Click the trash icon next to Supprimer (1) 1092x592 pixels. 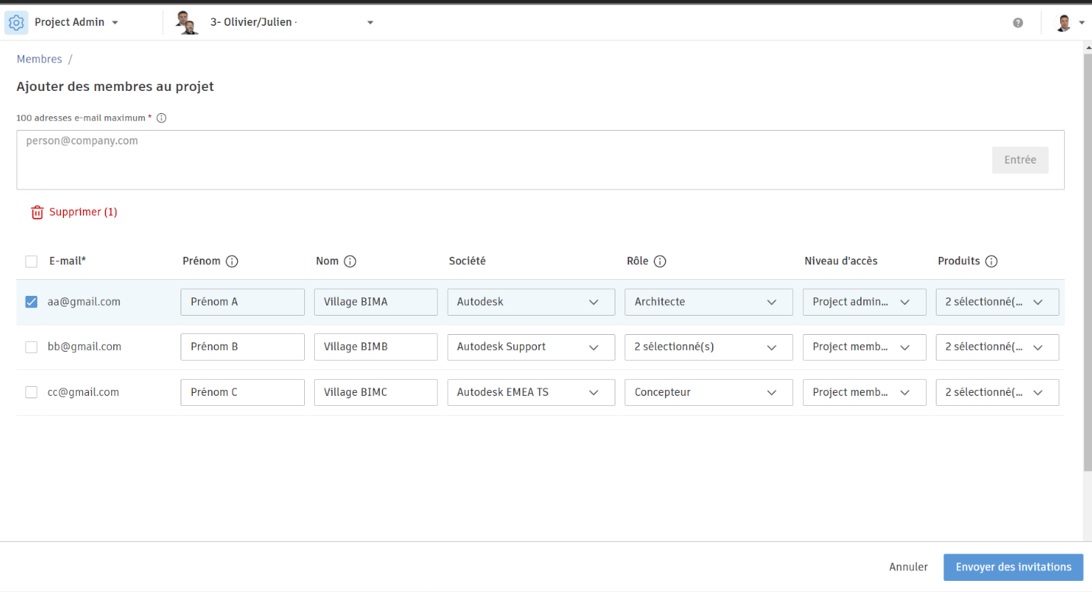[39, 212]
